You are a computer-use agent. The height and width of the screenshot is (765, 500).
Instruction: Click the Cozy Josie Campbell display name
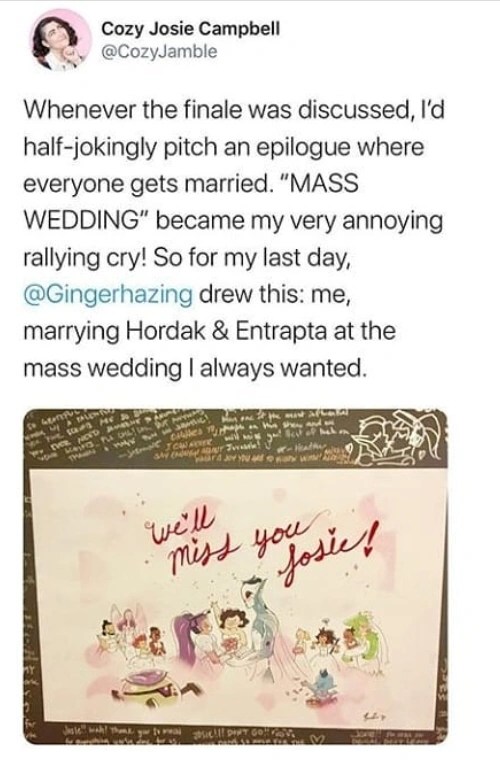coord(191,29)
